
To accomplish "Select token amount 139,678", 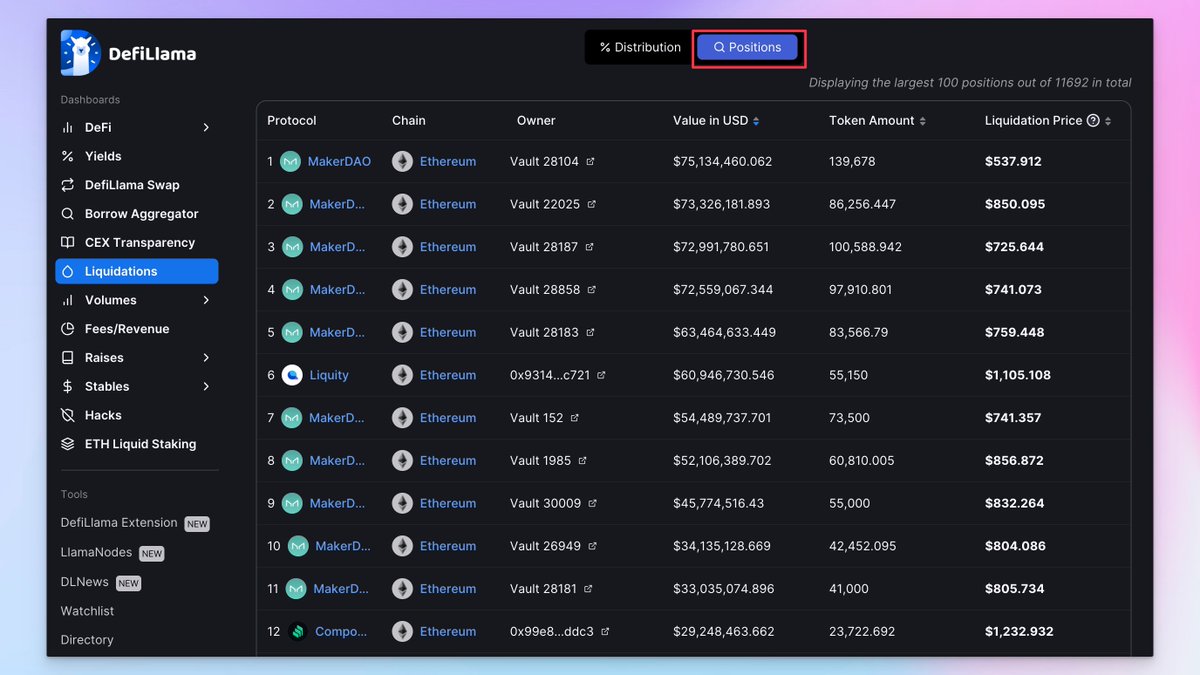I will (852, 162).
